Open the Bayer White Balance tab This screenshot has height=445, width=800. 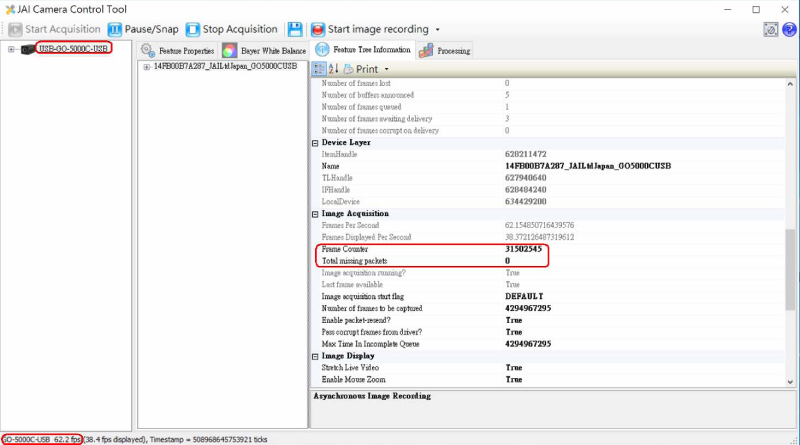point(264,50)
